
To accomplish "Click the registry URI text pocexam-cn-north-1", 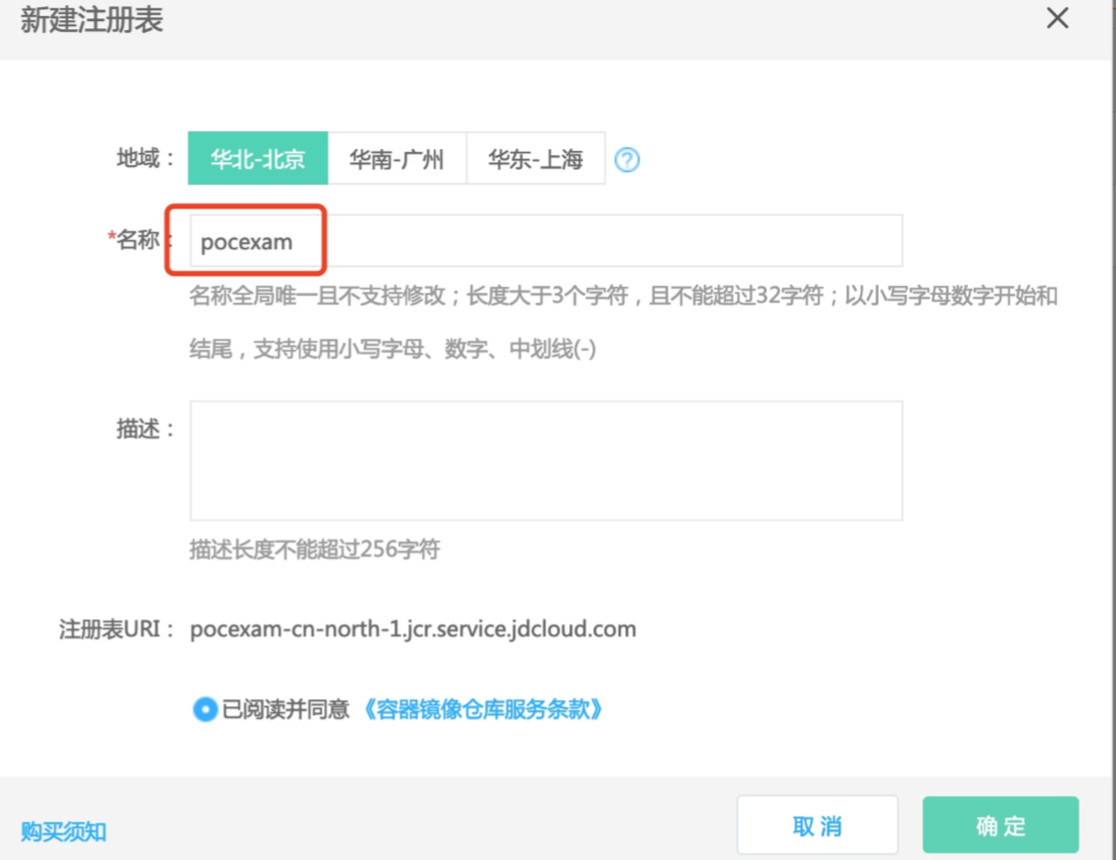I will 415,630.
